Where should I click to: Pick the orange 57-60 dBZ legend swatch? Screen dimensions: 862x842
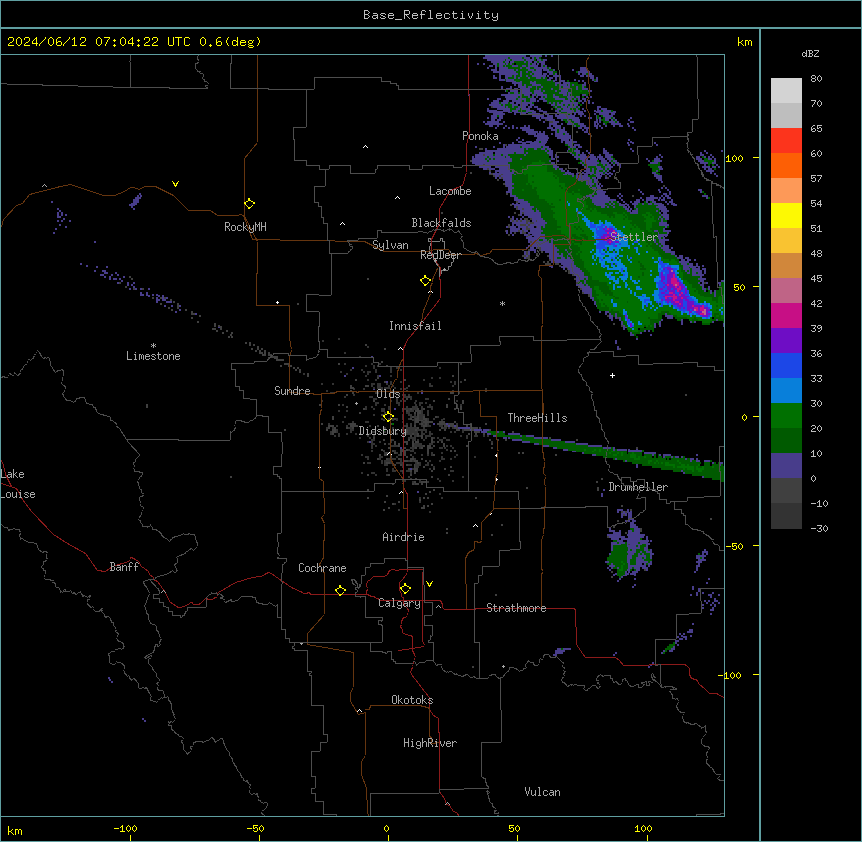(786, 165)
